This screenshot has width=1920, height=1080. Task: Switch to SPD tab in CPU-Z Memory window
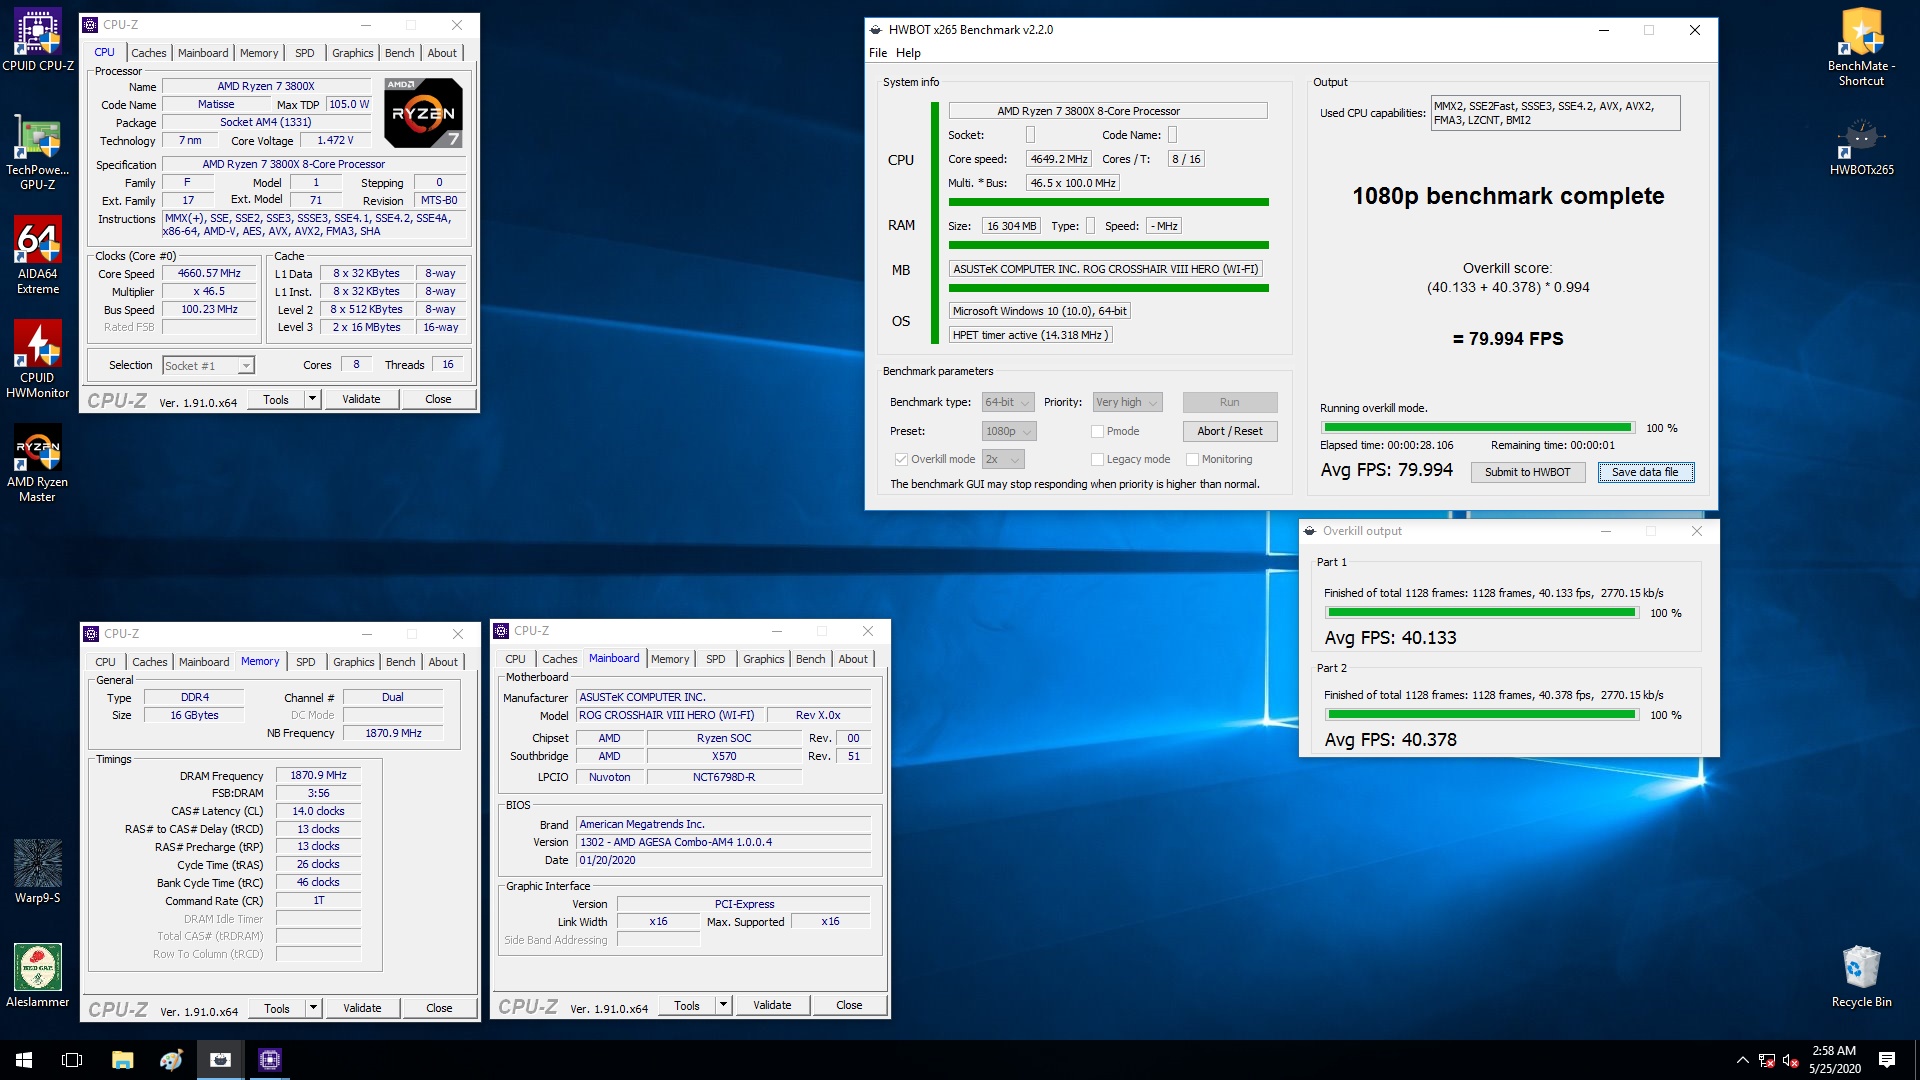[x=306, y=662]
